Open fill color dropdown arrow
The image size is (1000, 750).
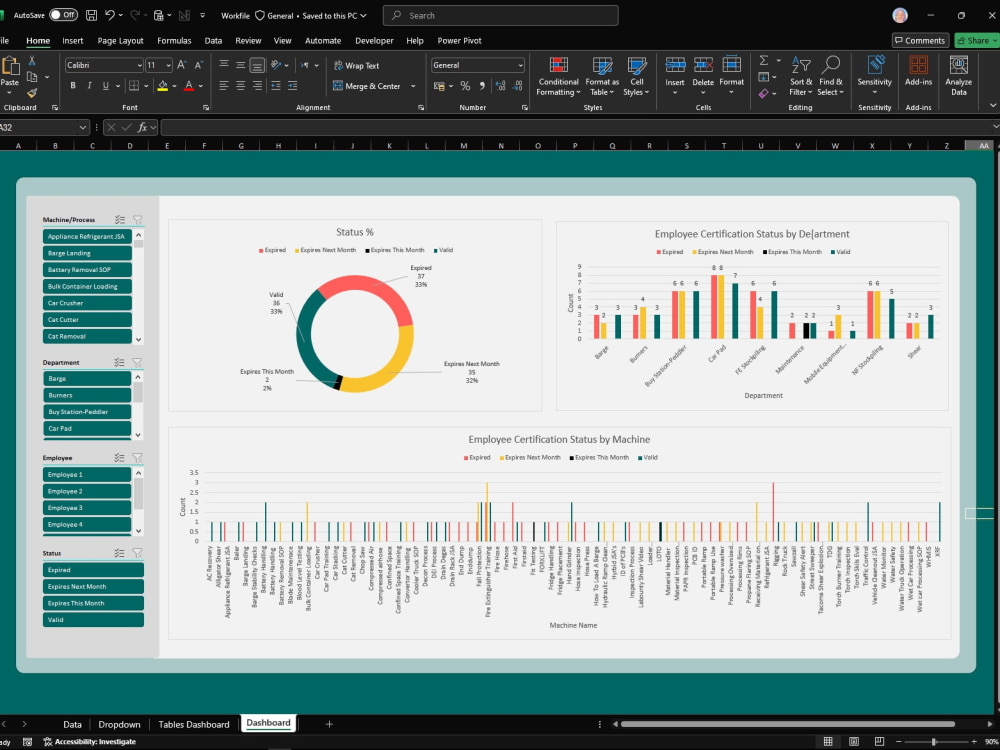point(174,86)
